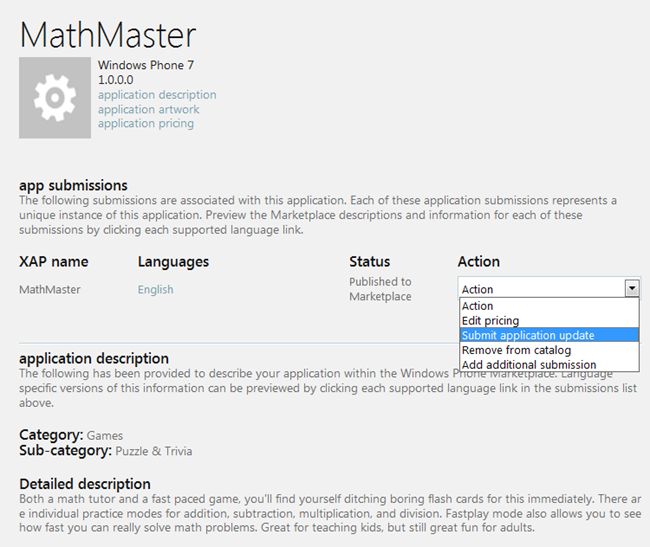Open the application description link
The image size is (650, 547).
[x=157, y=95]
